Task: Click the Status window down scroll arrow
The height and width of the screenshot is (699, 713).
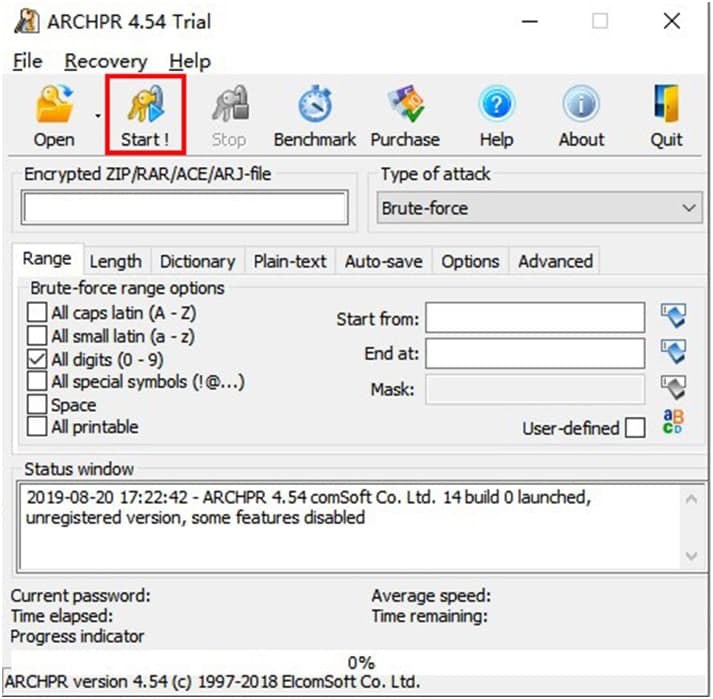Action: click(692, 556)
